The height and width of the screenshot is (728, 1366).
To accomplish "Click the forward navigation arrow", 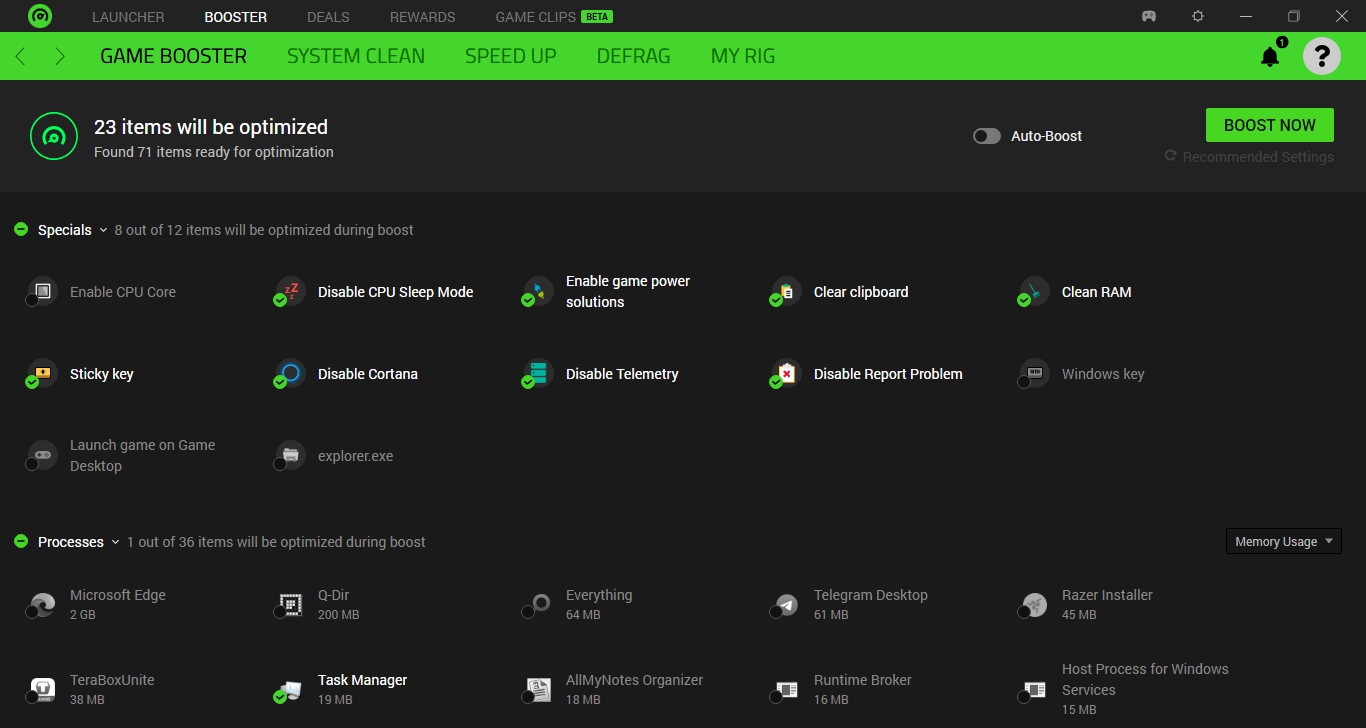I will (x=60, y=56).
